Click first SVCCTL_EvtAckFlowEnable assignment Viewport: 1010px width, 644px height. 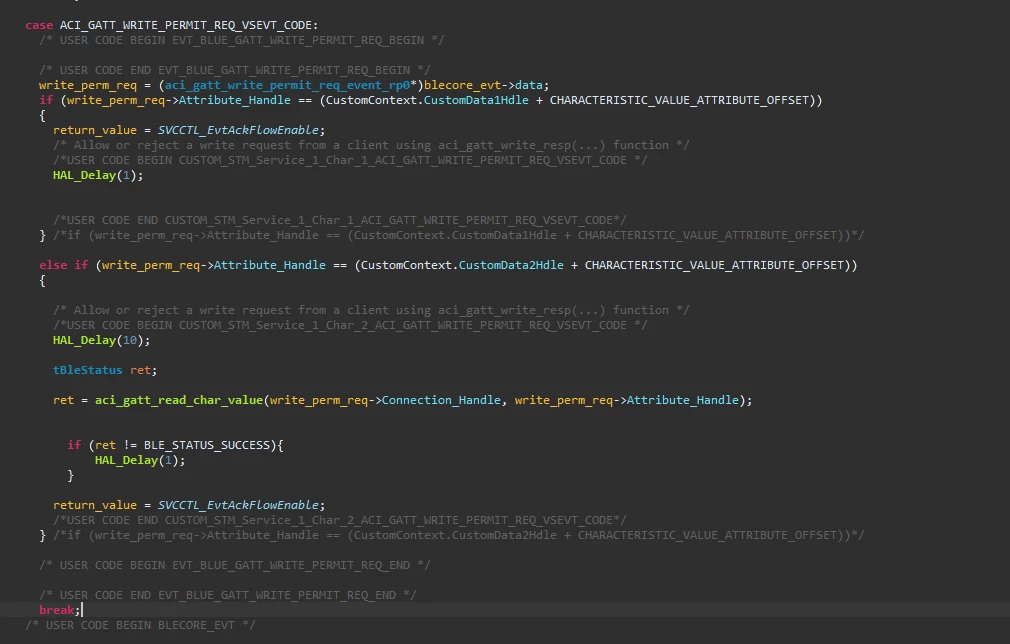[189, 130]
